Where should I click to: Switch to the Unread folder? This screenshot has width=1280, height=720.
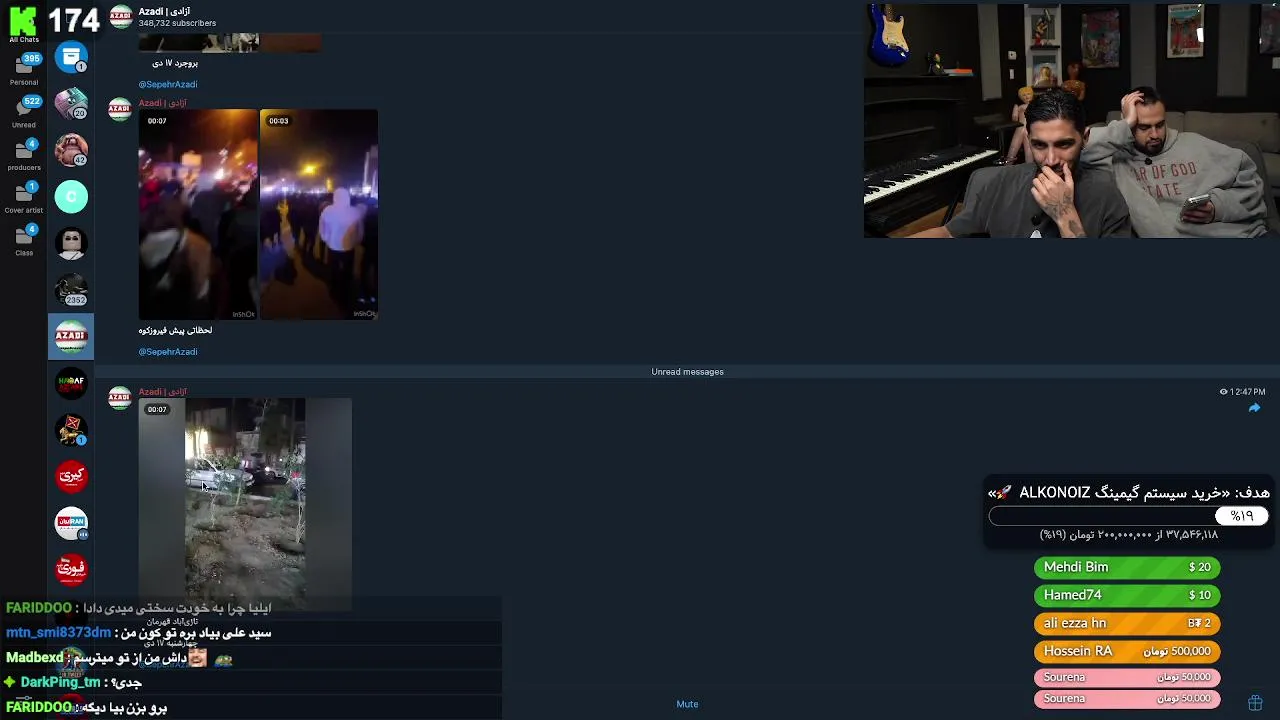(24, 111)
